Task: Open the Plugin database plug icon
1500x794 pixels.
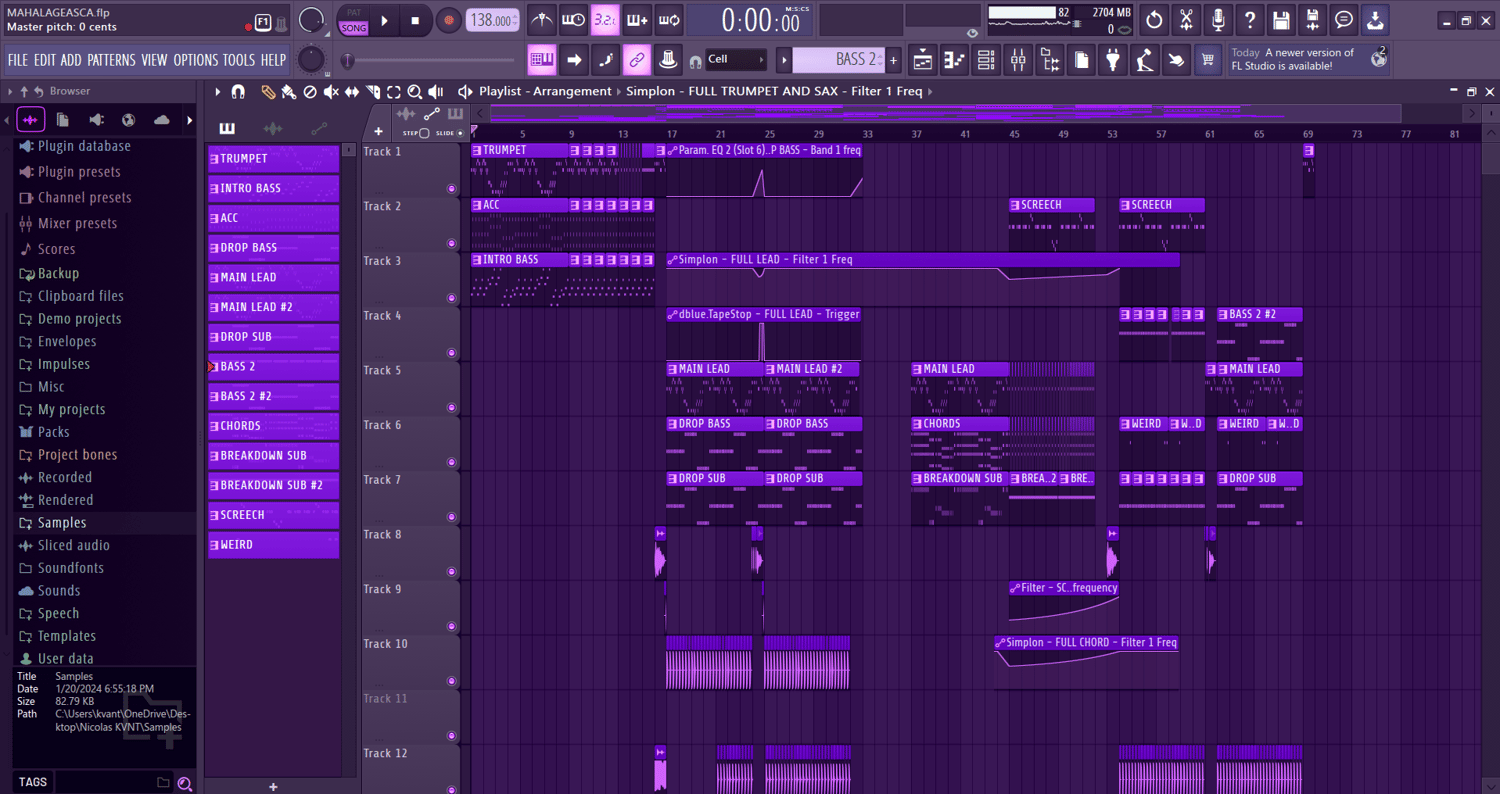Action: pos(1113,60)
